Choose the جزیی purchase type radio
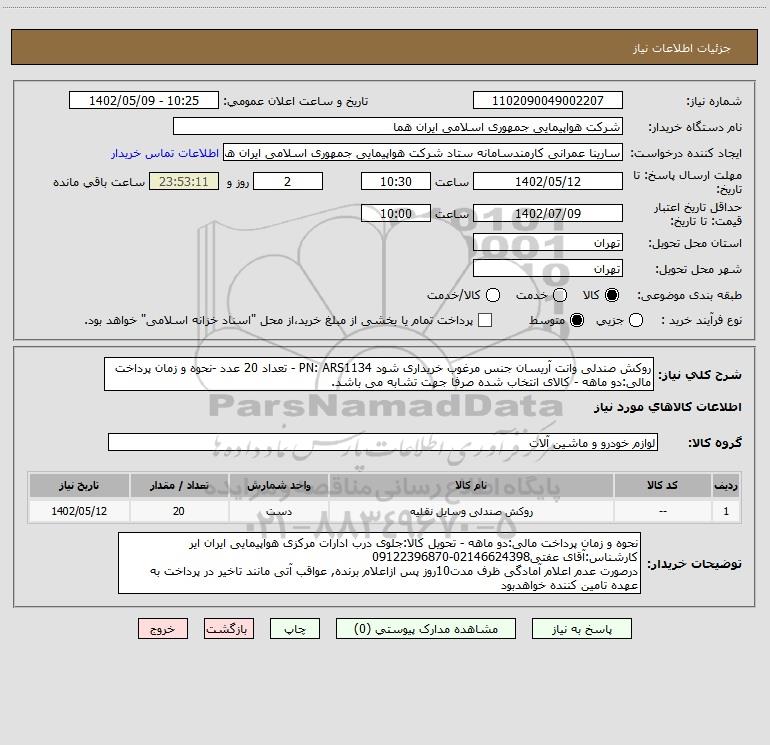 (x=635, y=320)
